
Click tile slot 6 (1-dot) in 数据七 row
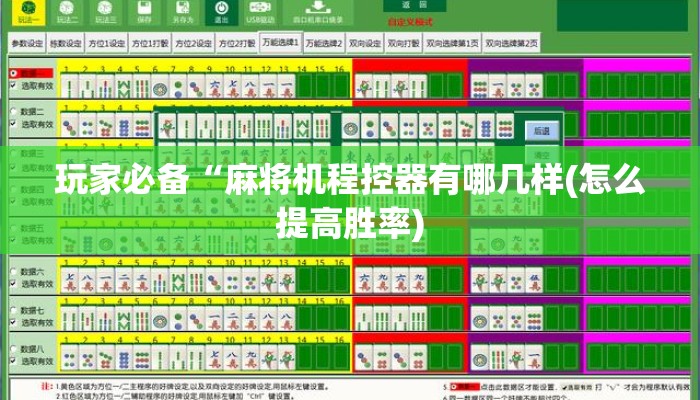[x=159, y=318]
